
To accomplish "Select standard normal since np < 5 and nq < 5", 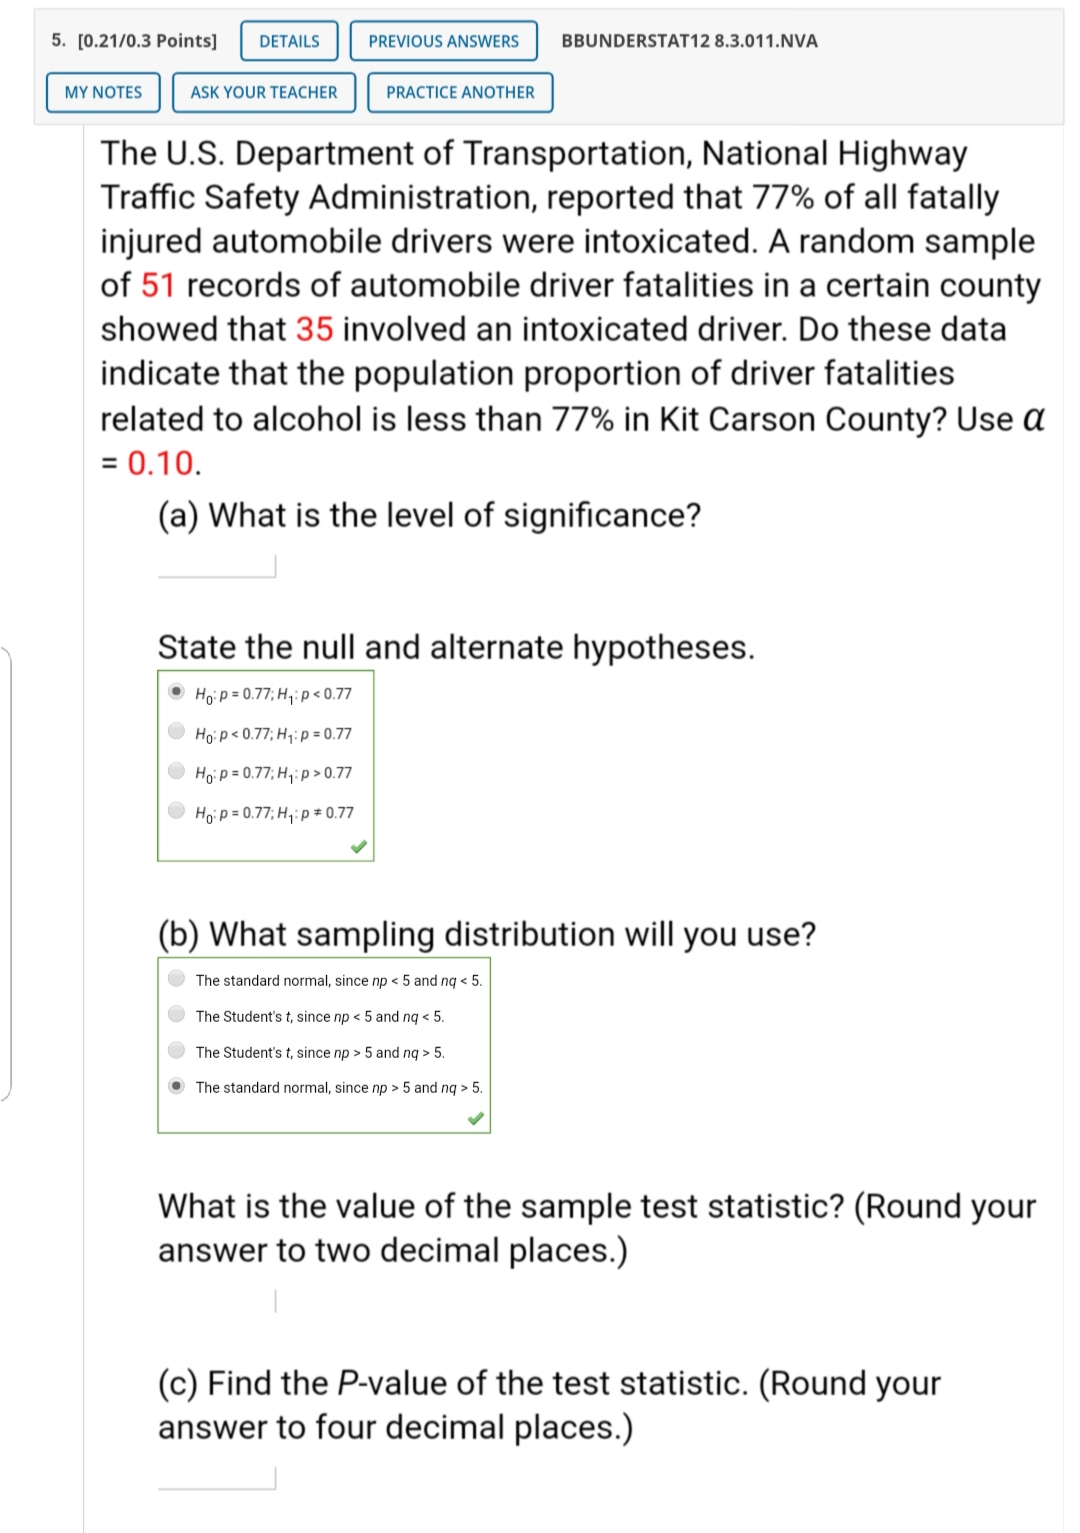I will 176,981.
